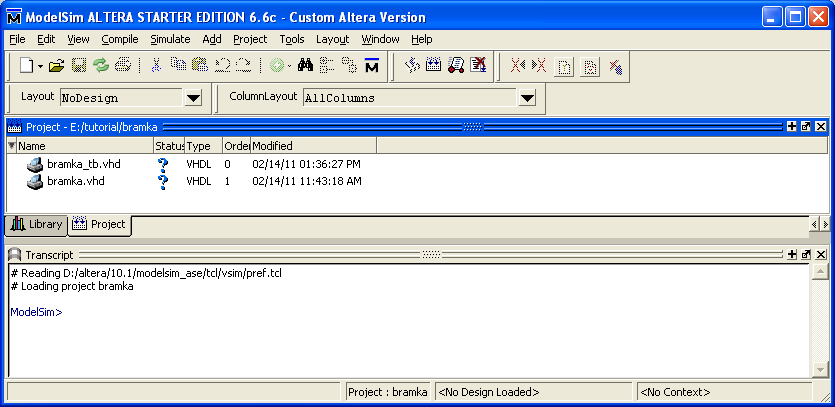Undock the Transcript pane
835x407 pixels.
[806, 255]
